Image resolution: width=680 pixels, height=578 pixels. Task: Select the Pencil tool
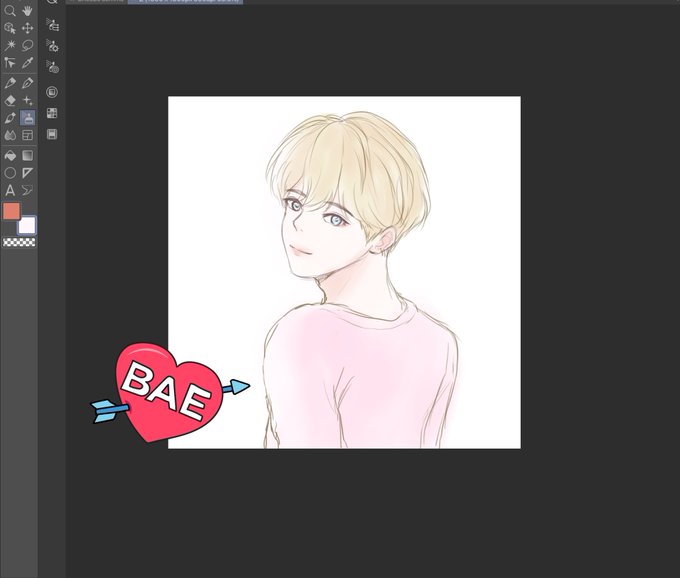point(27,82)
